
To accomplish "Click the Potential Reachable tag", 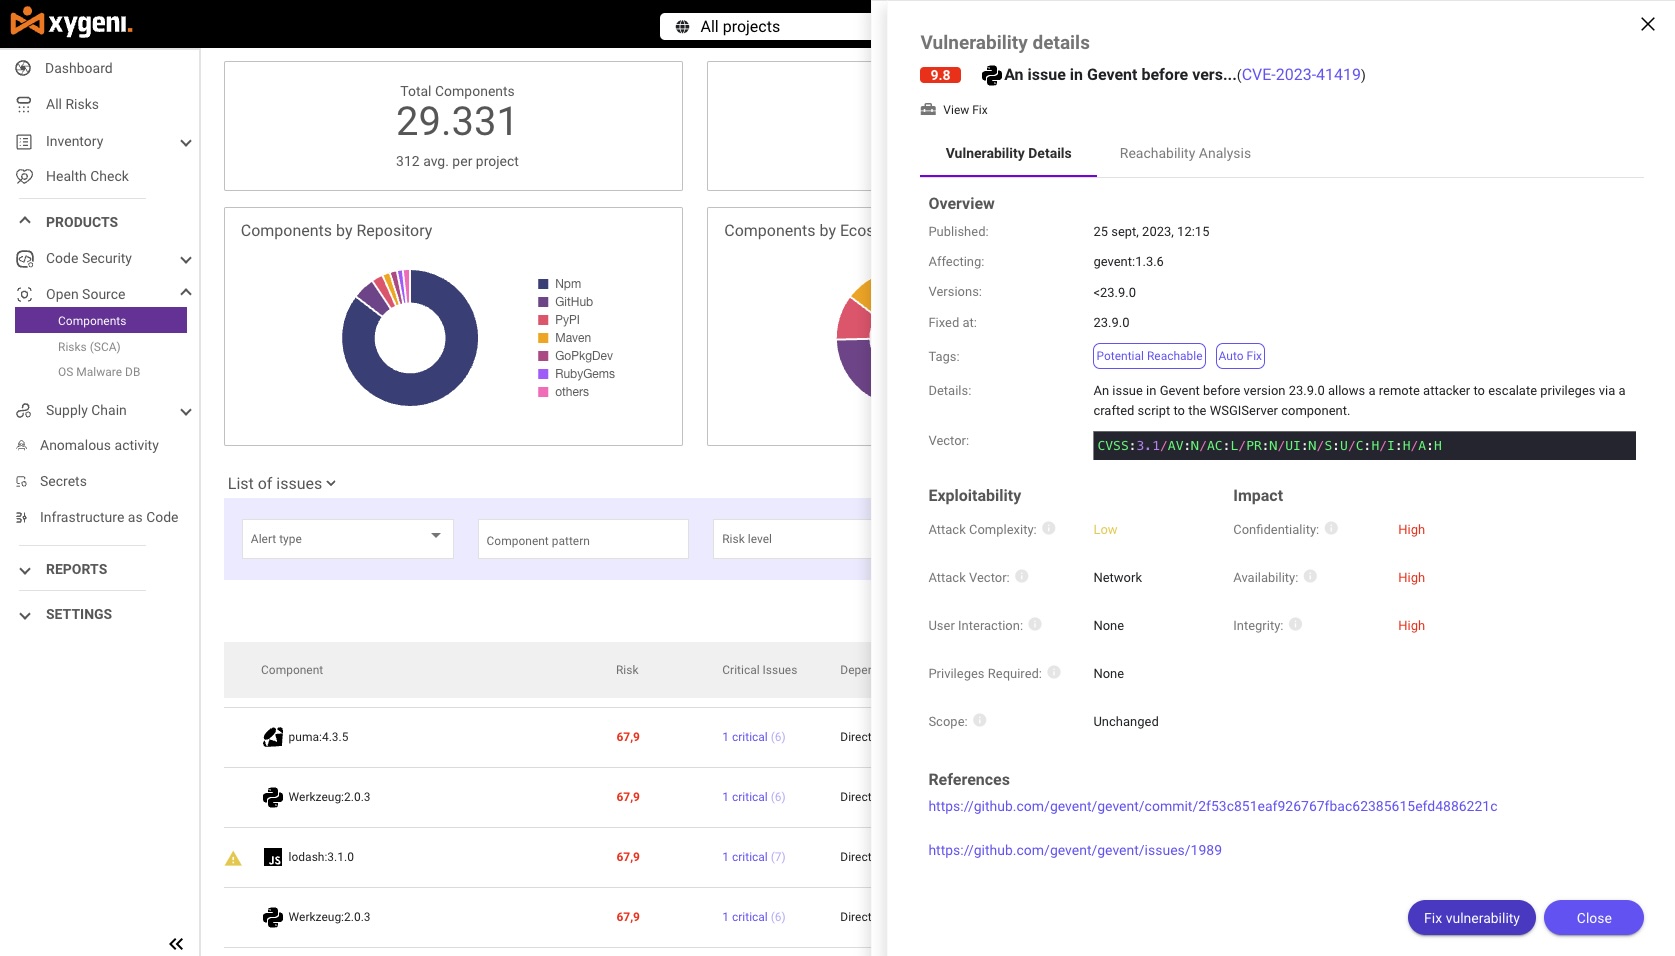I will 1149,356.
